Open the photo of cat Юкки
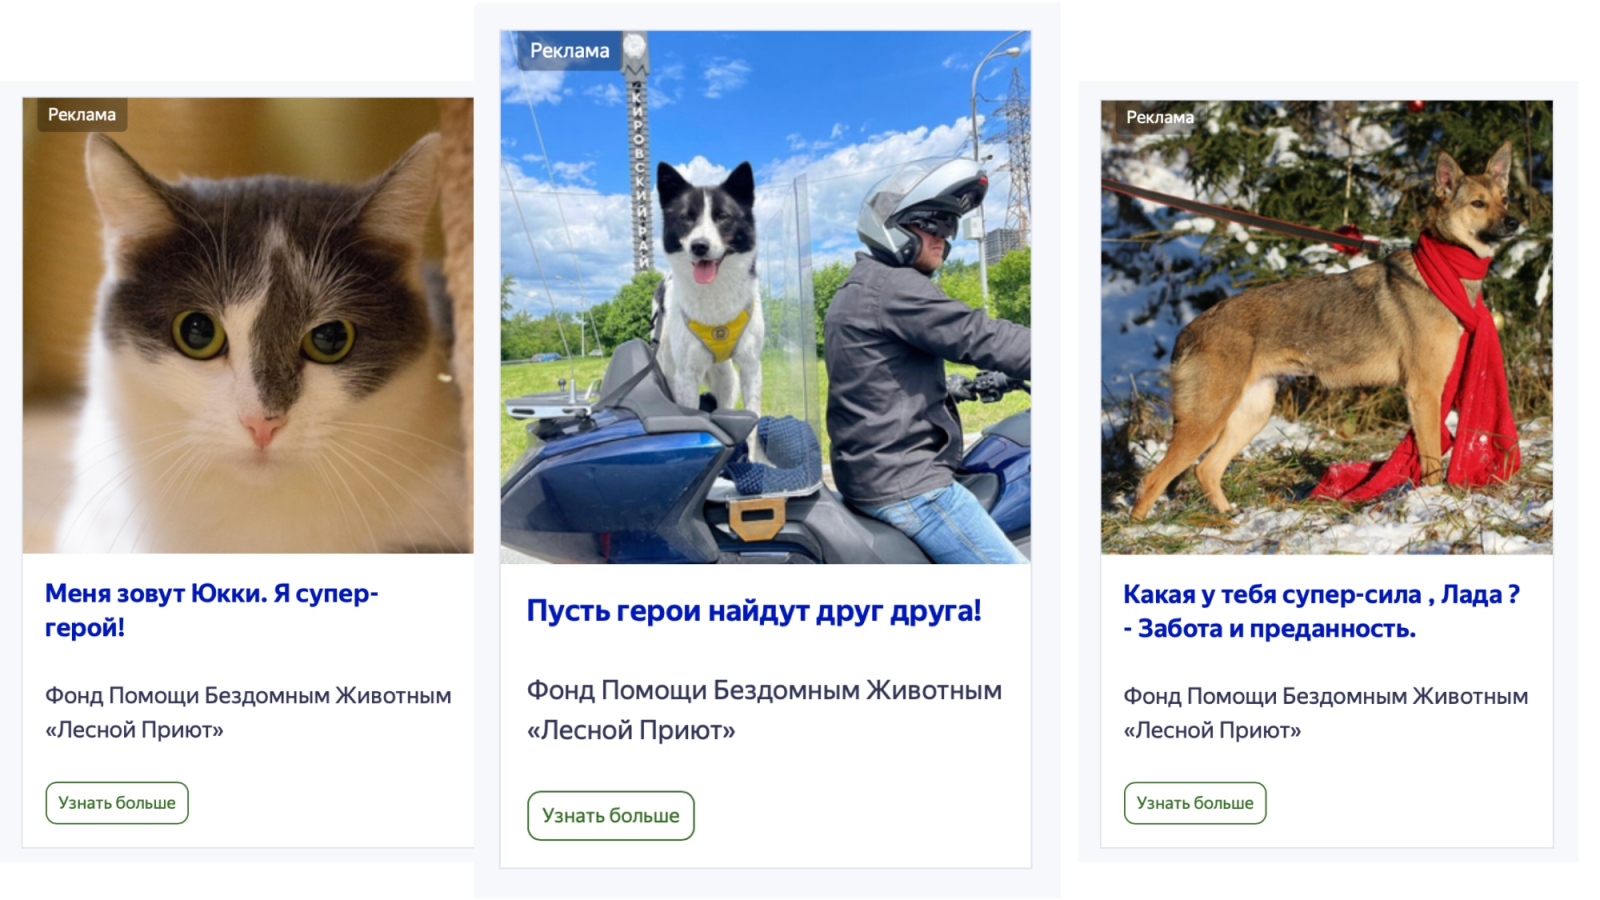1600x900 pixels. click(x=248, y=325)
